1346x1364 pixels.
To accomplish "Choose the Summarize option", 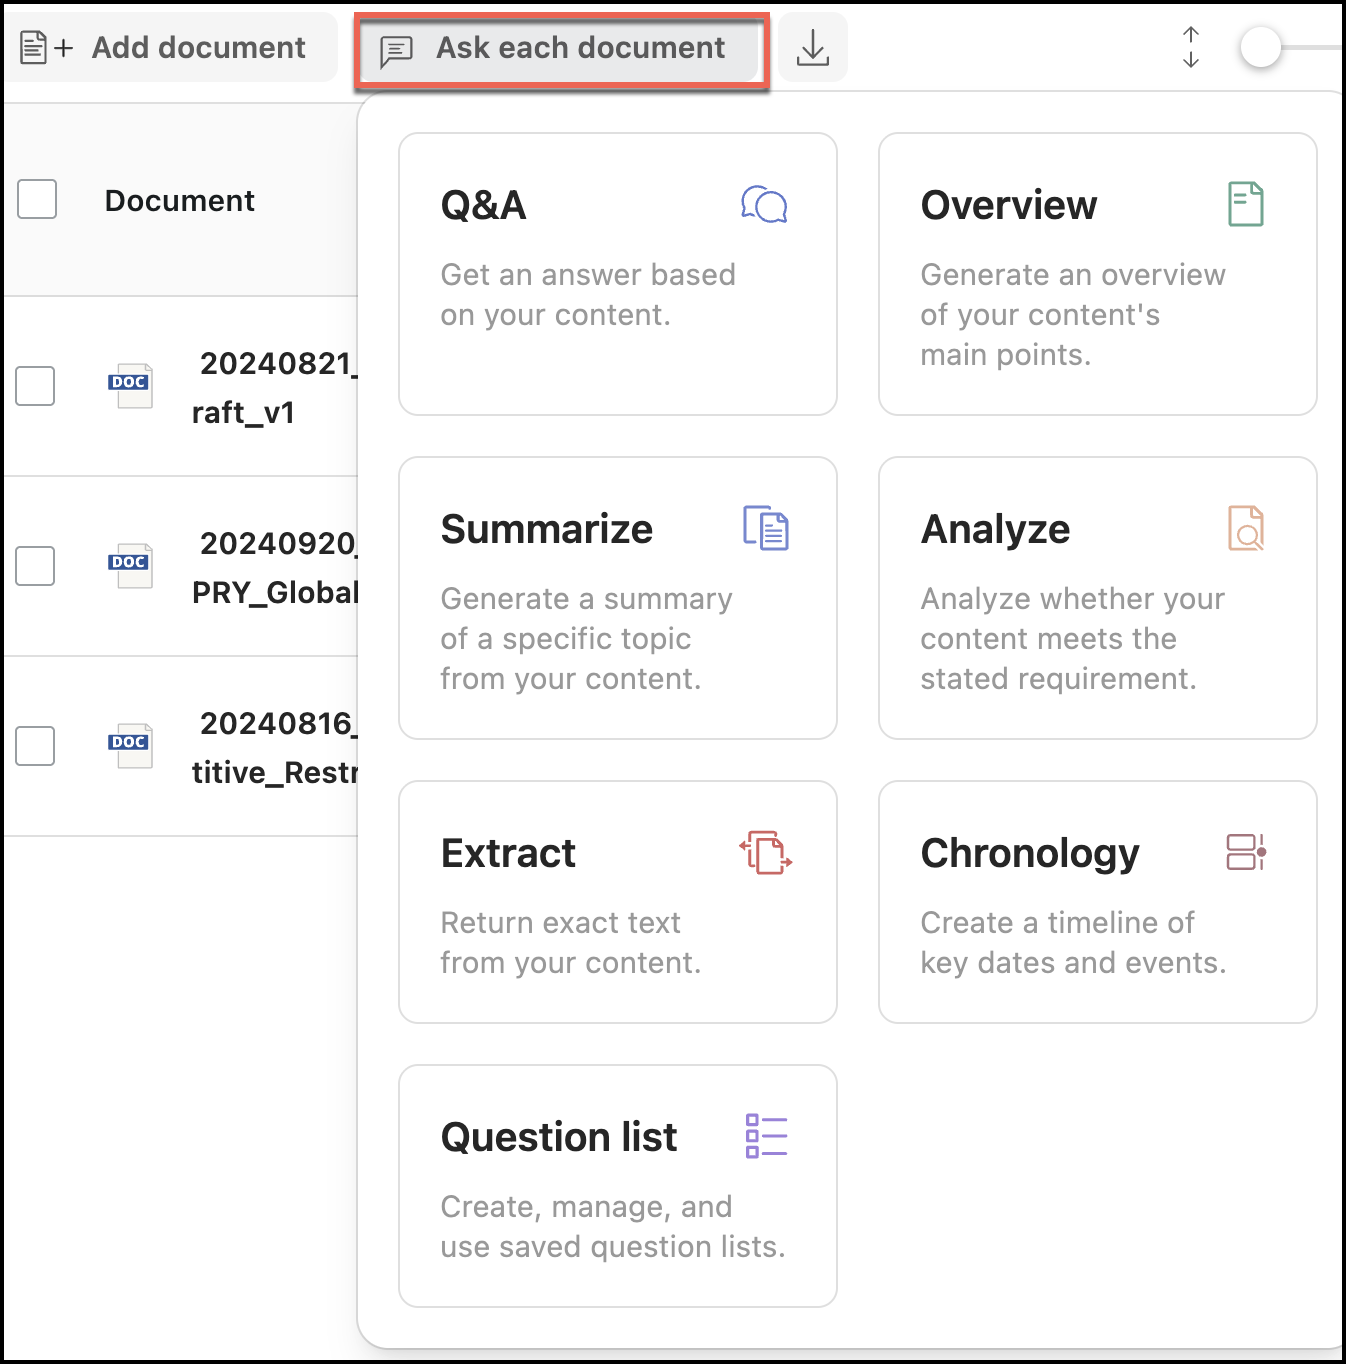I will coord(617,598).
